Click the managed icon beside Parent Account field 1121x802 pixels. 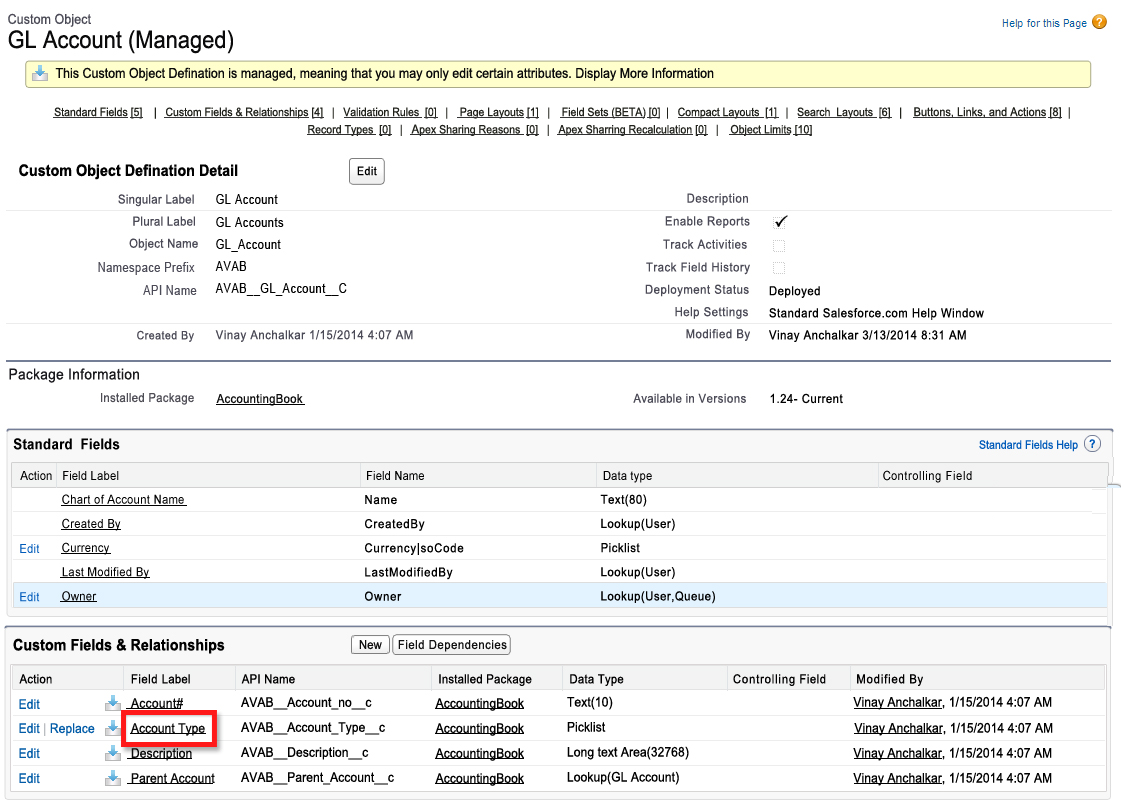[113, 778]
